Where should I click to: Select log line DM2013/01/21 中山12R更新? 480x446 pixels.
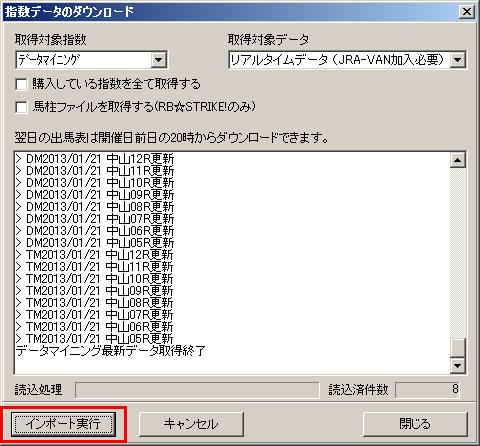pyautogui.click(x=95, y=159)
